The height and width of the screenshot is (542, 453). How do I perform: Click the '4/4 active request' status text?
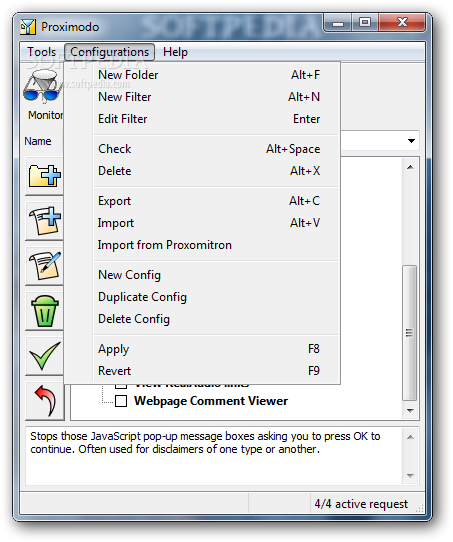tap(361, 504)
